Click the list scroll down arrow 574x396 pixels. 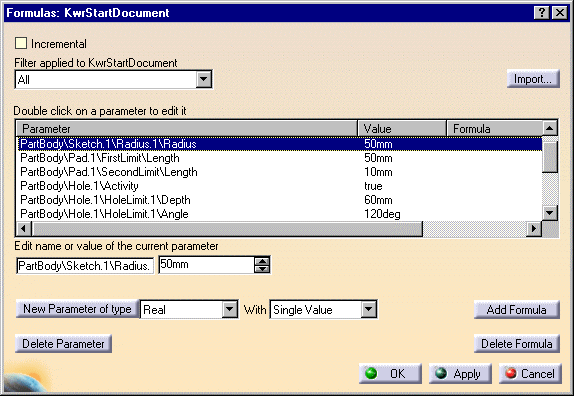550,213
